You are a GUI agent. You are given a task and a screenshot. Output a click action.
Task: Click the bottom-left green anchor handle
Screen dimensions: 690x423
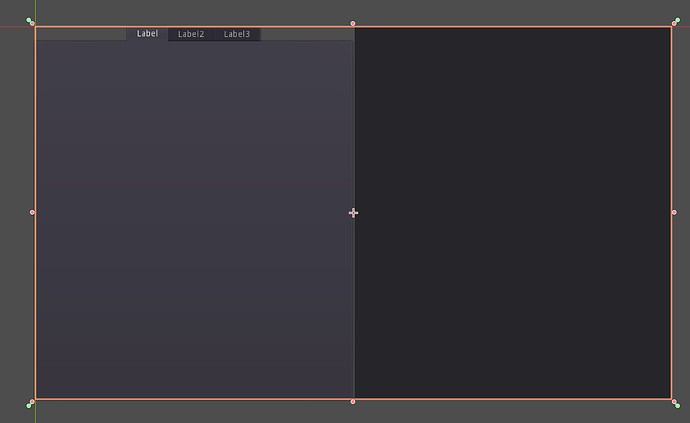pyautogui.click(x=29, y=405)
